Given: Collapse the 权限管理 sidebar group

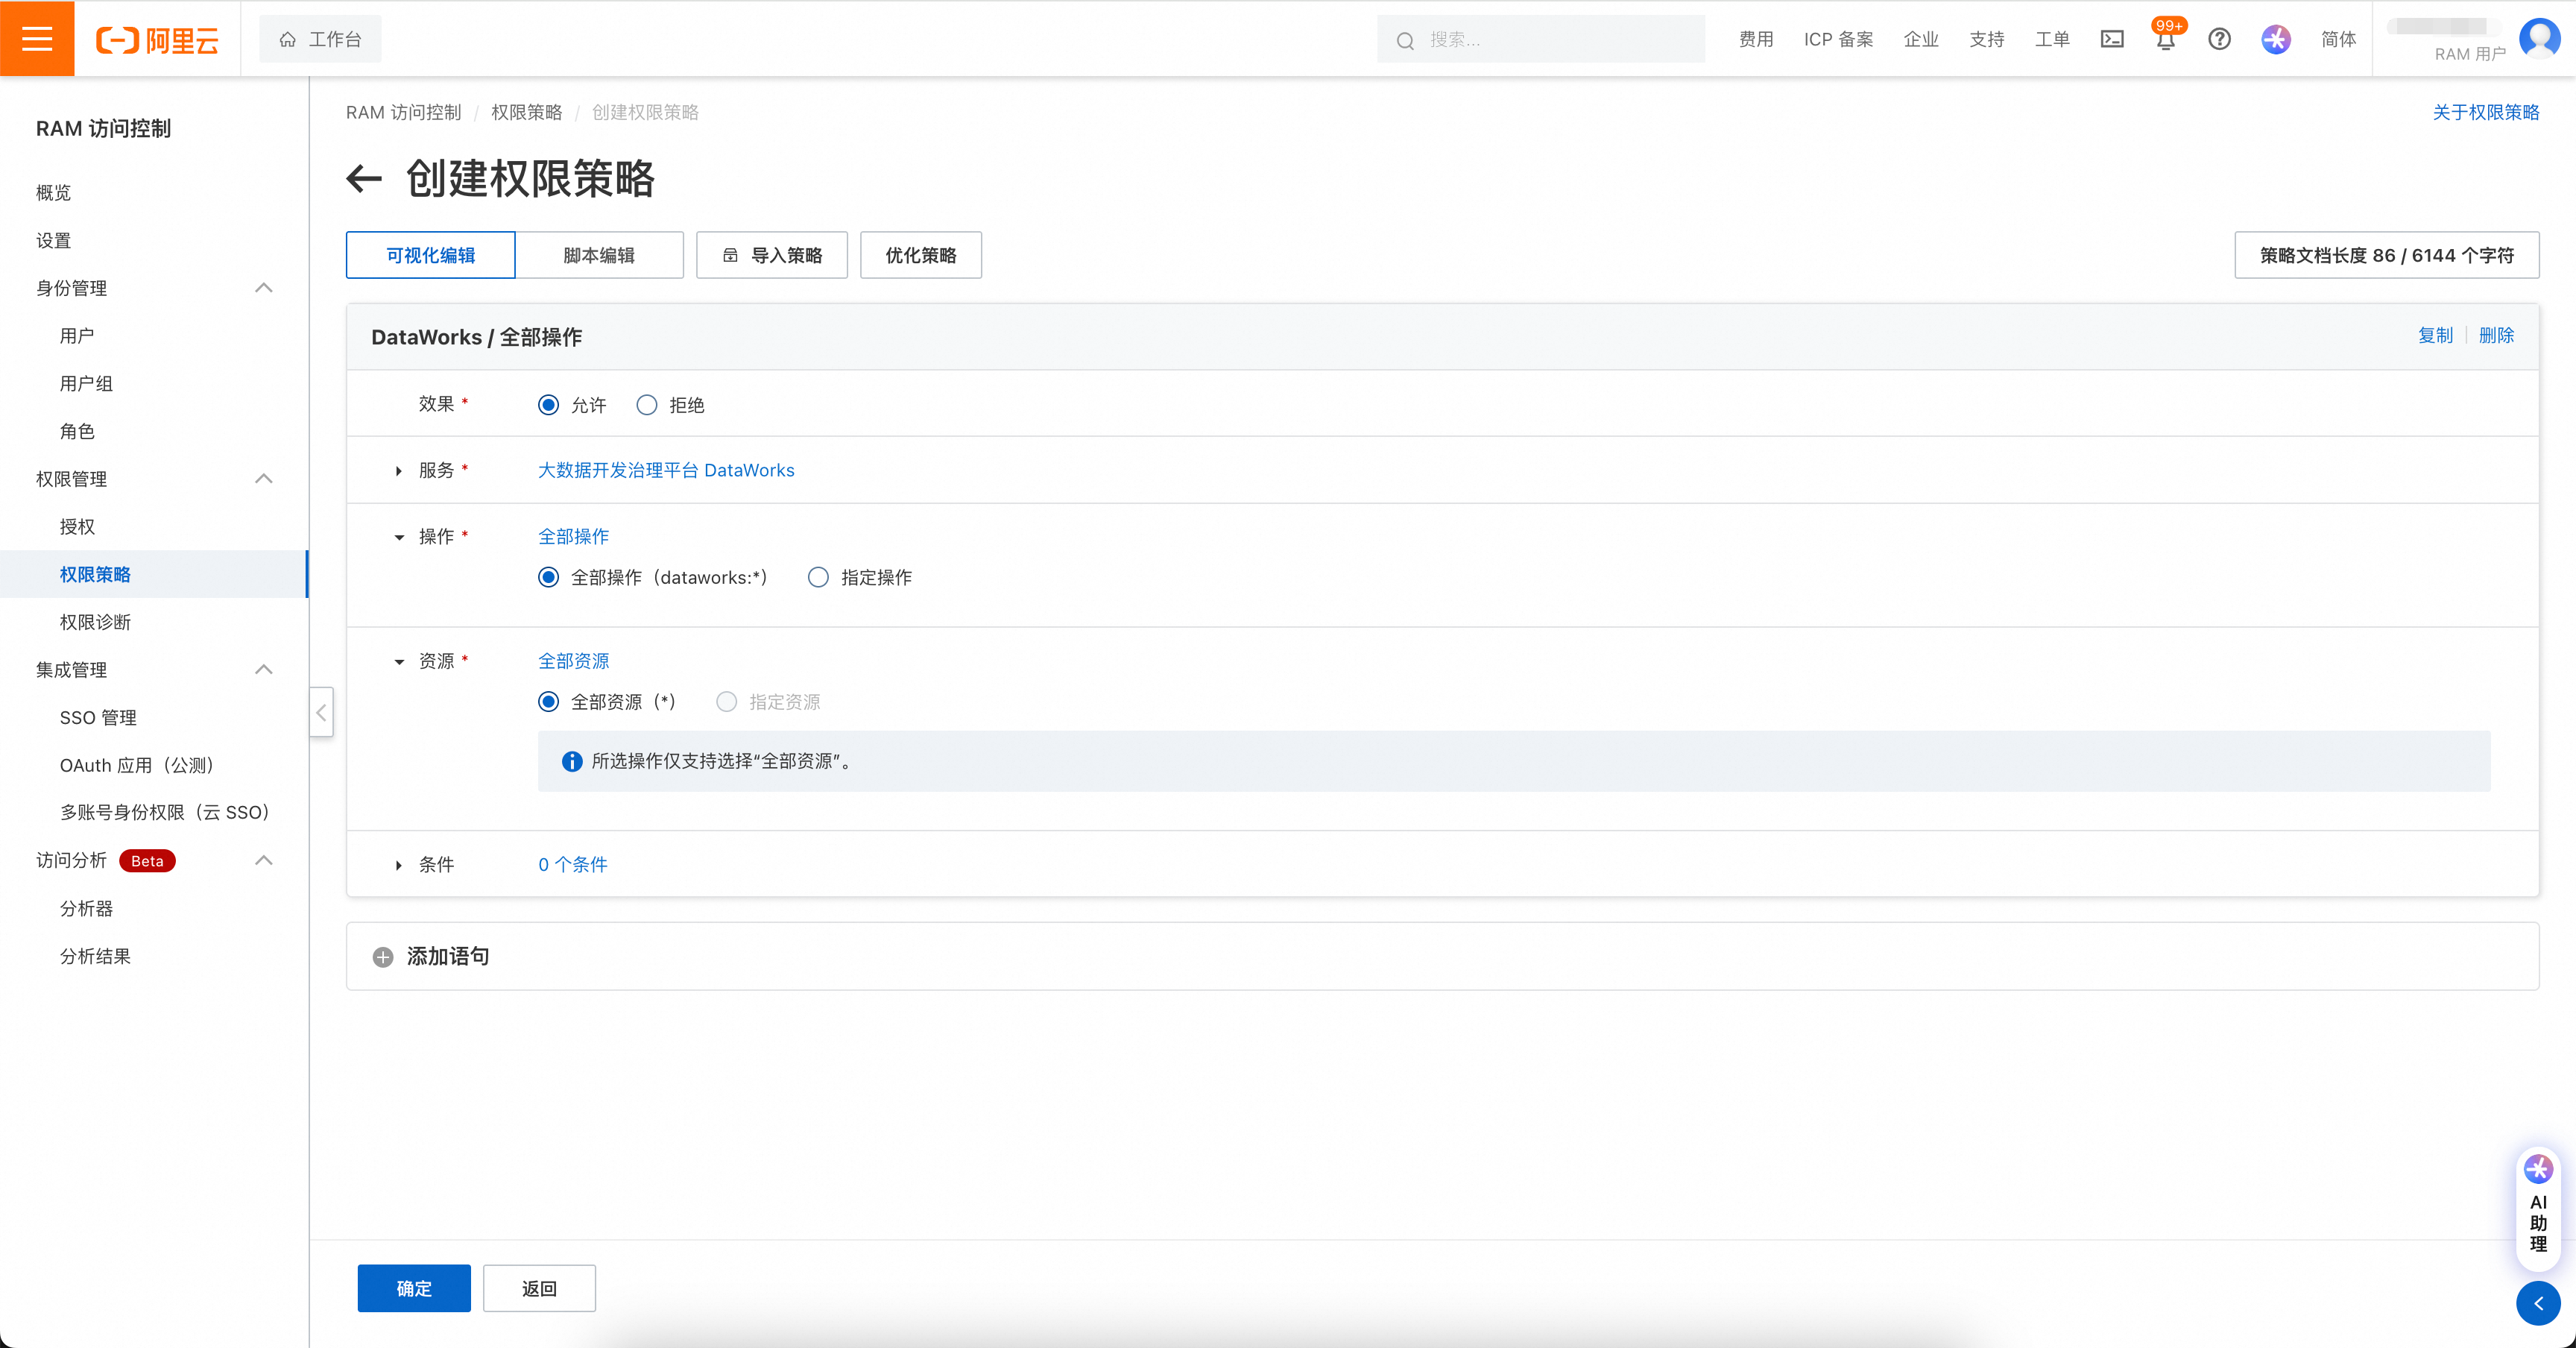Looking at the screenshot, I should click(x=264, y=479).
